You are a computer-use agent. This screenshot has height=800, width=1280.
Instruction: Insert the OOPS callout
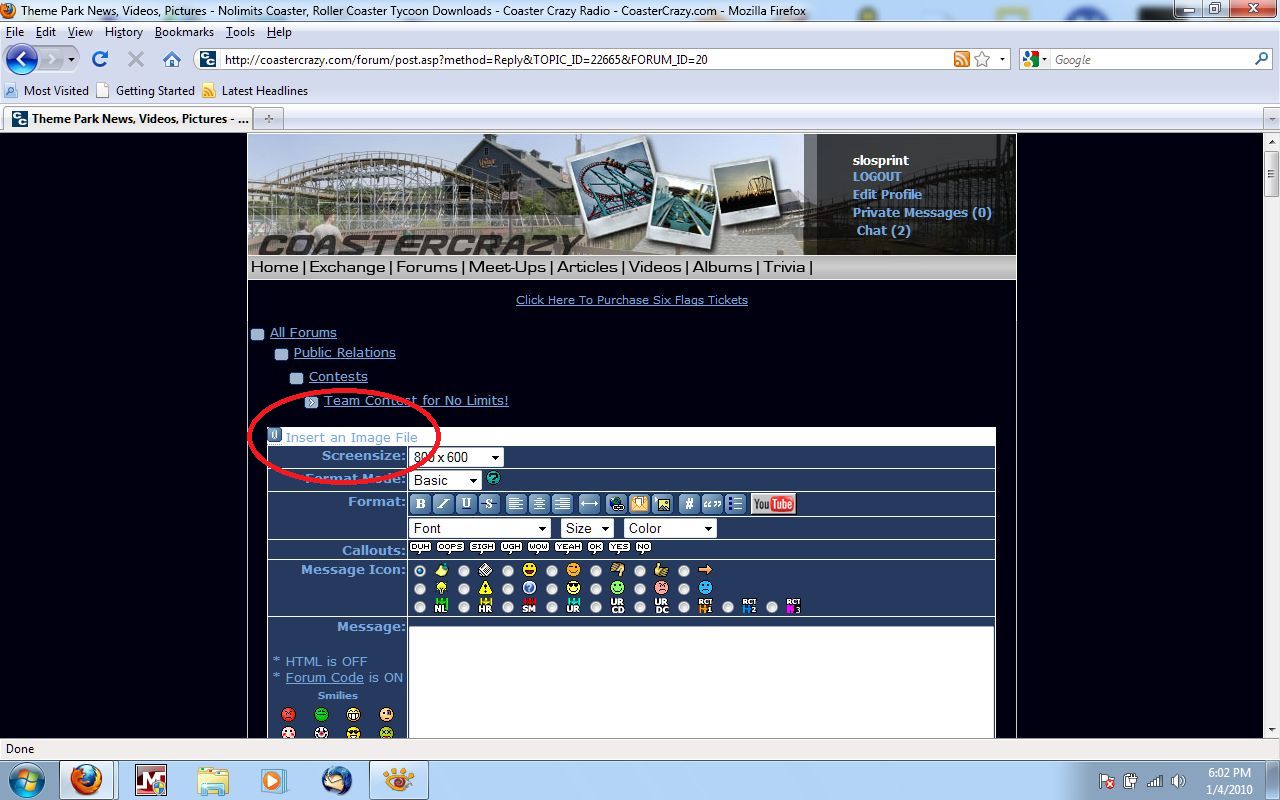tap(450, 547)
